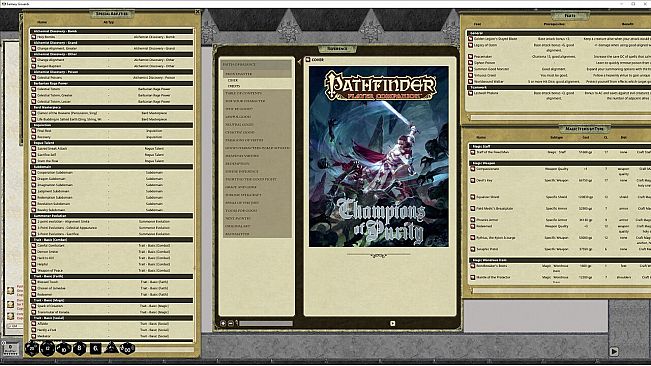Open the Redeemer faith trait link icon
The width and height of the screenshot is (651, 366).
[x=34, y=294]
